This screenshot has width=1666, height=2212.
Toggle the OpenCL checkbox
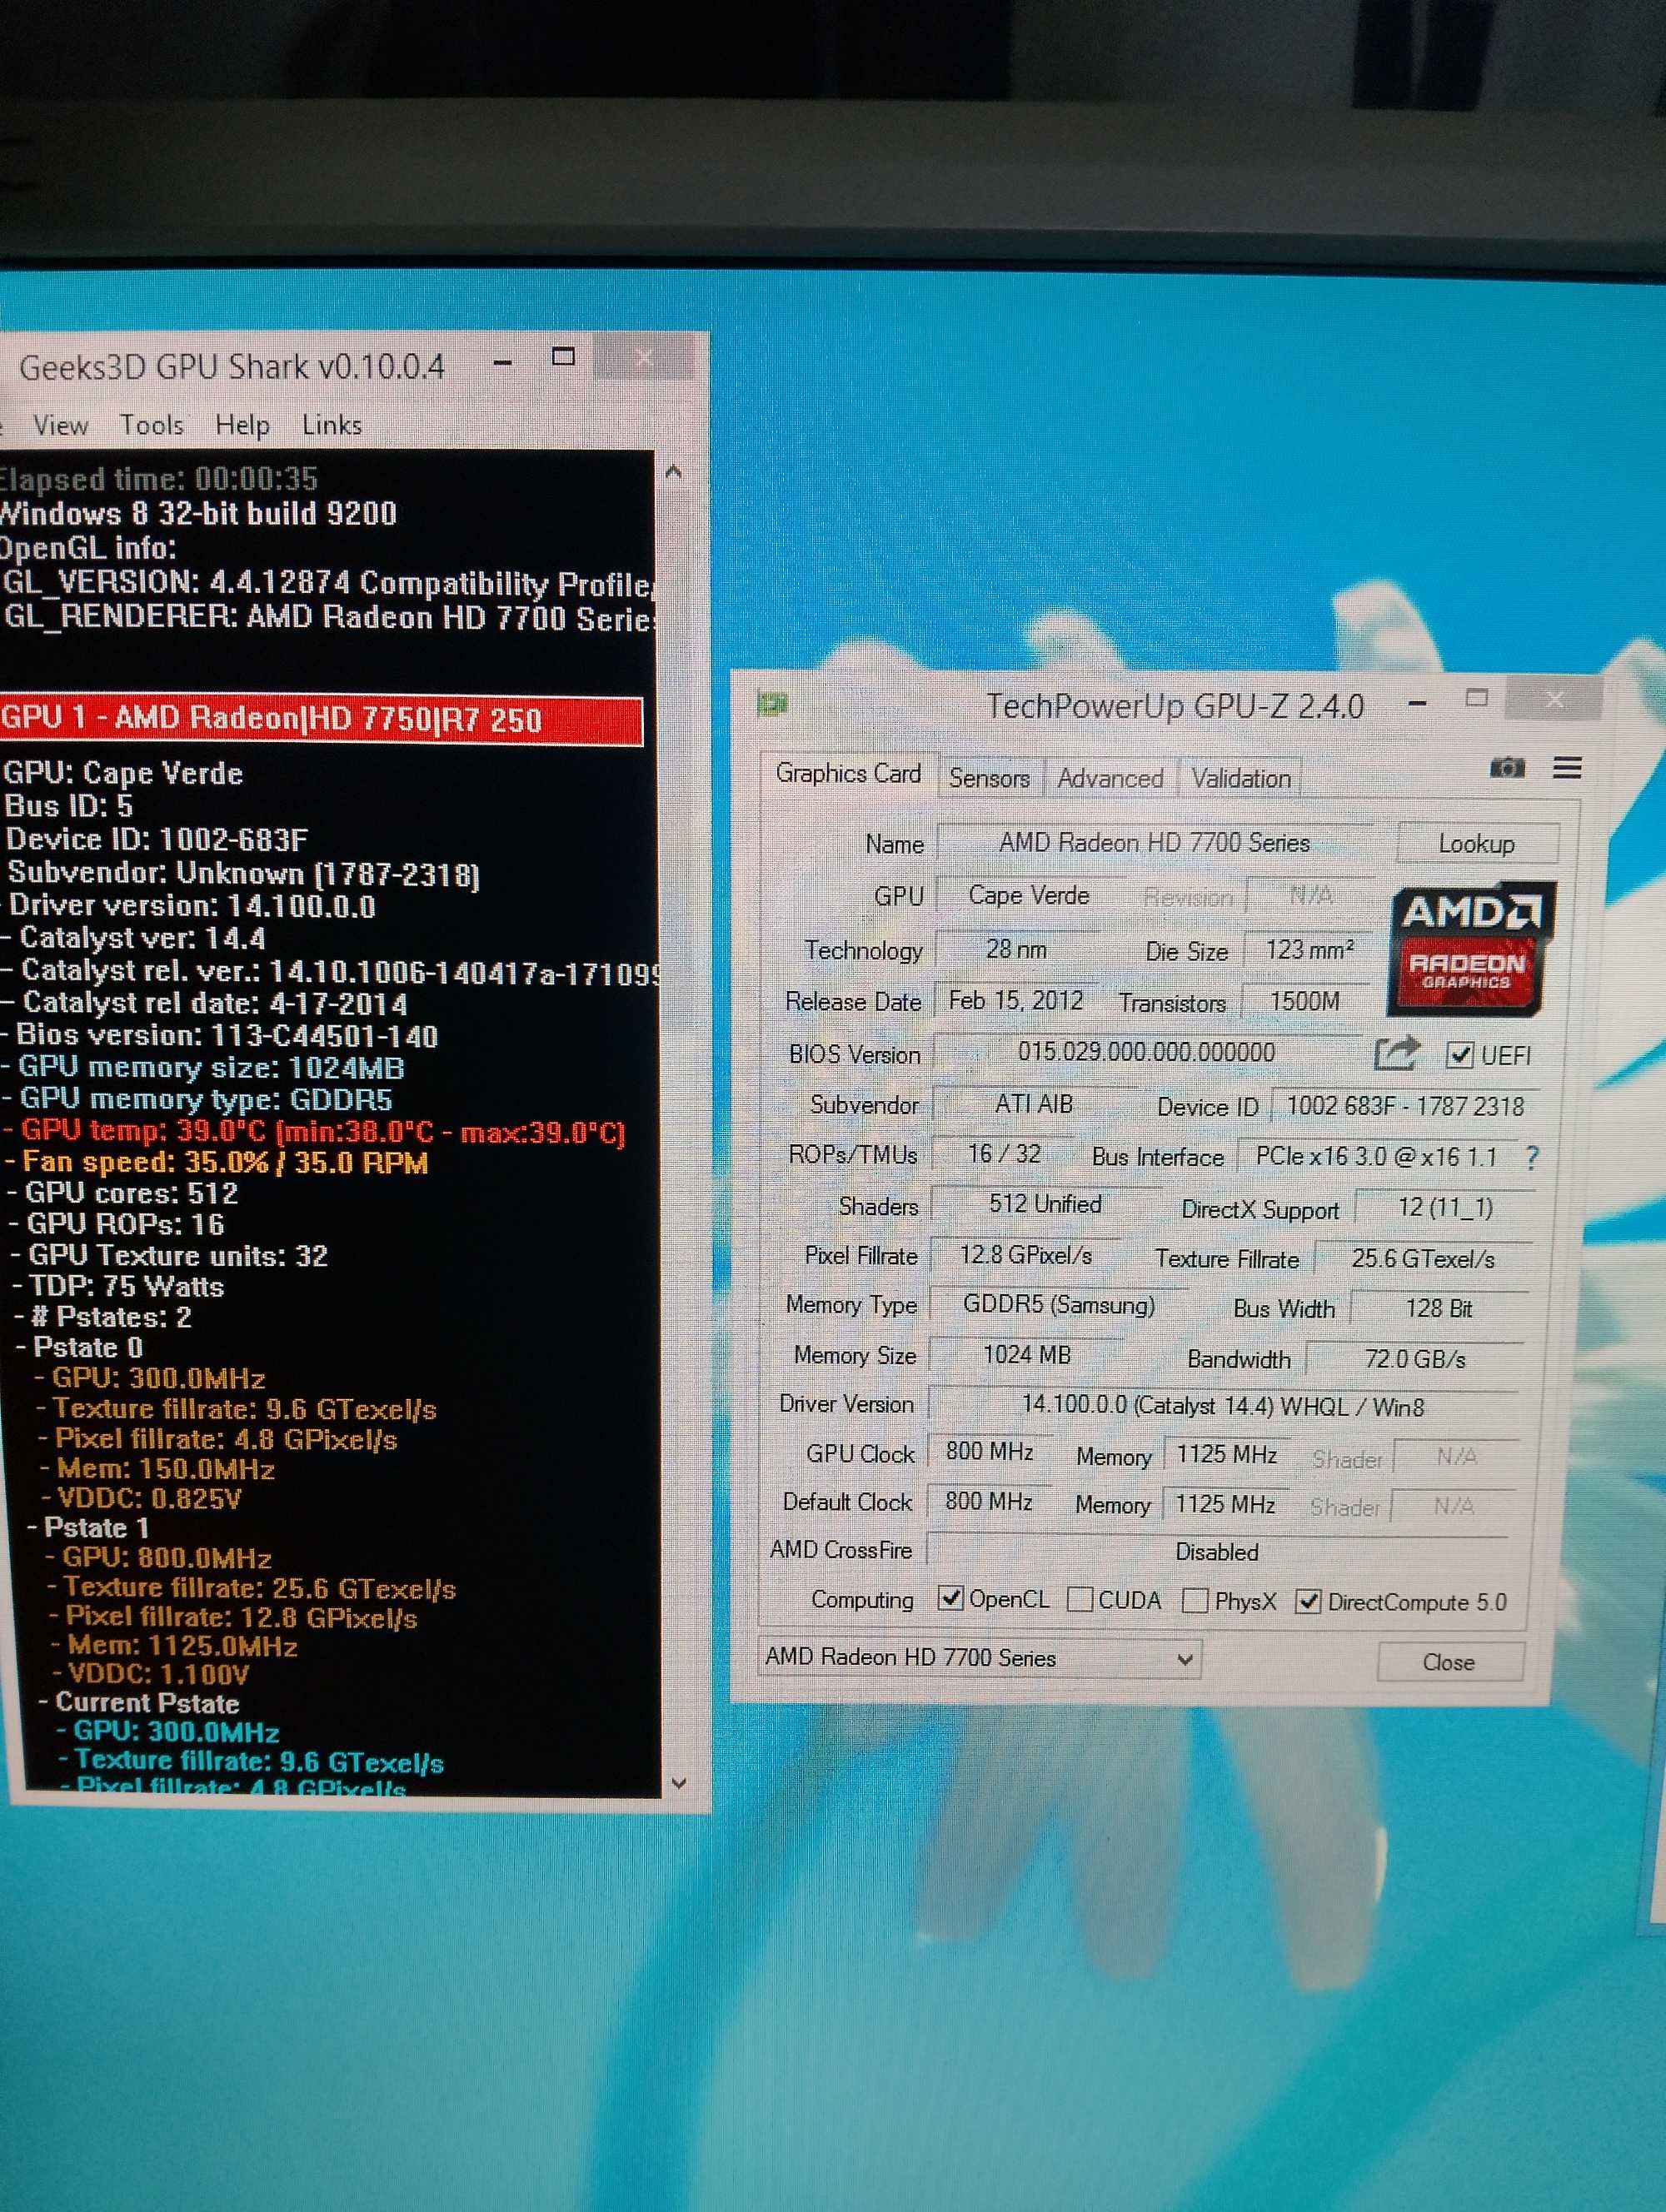pos(950,1598)
